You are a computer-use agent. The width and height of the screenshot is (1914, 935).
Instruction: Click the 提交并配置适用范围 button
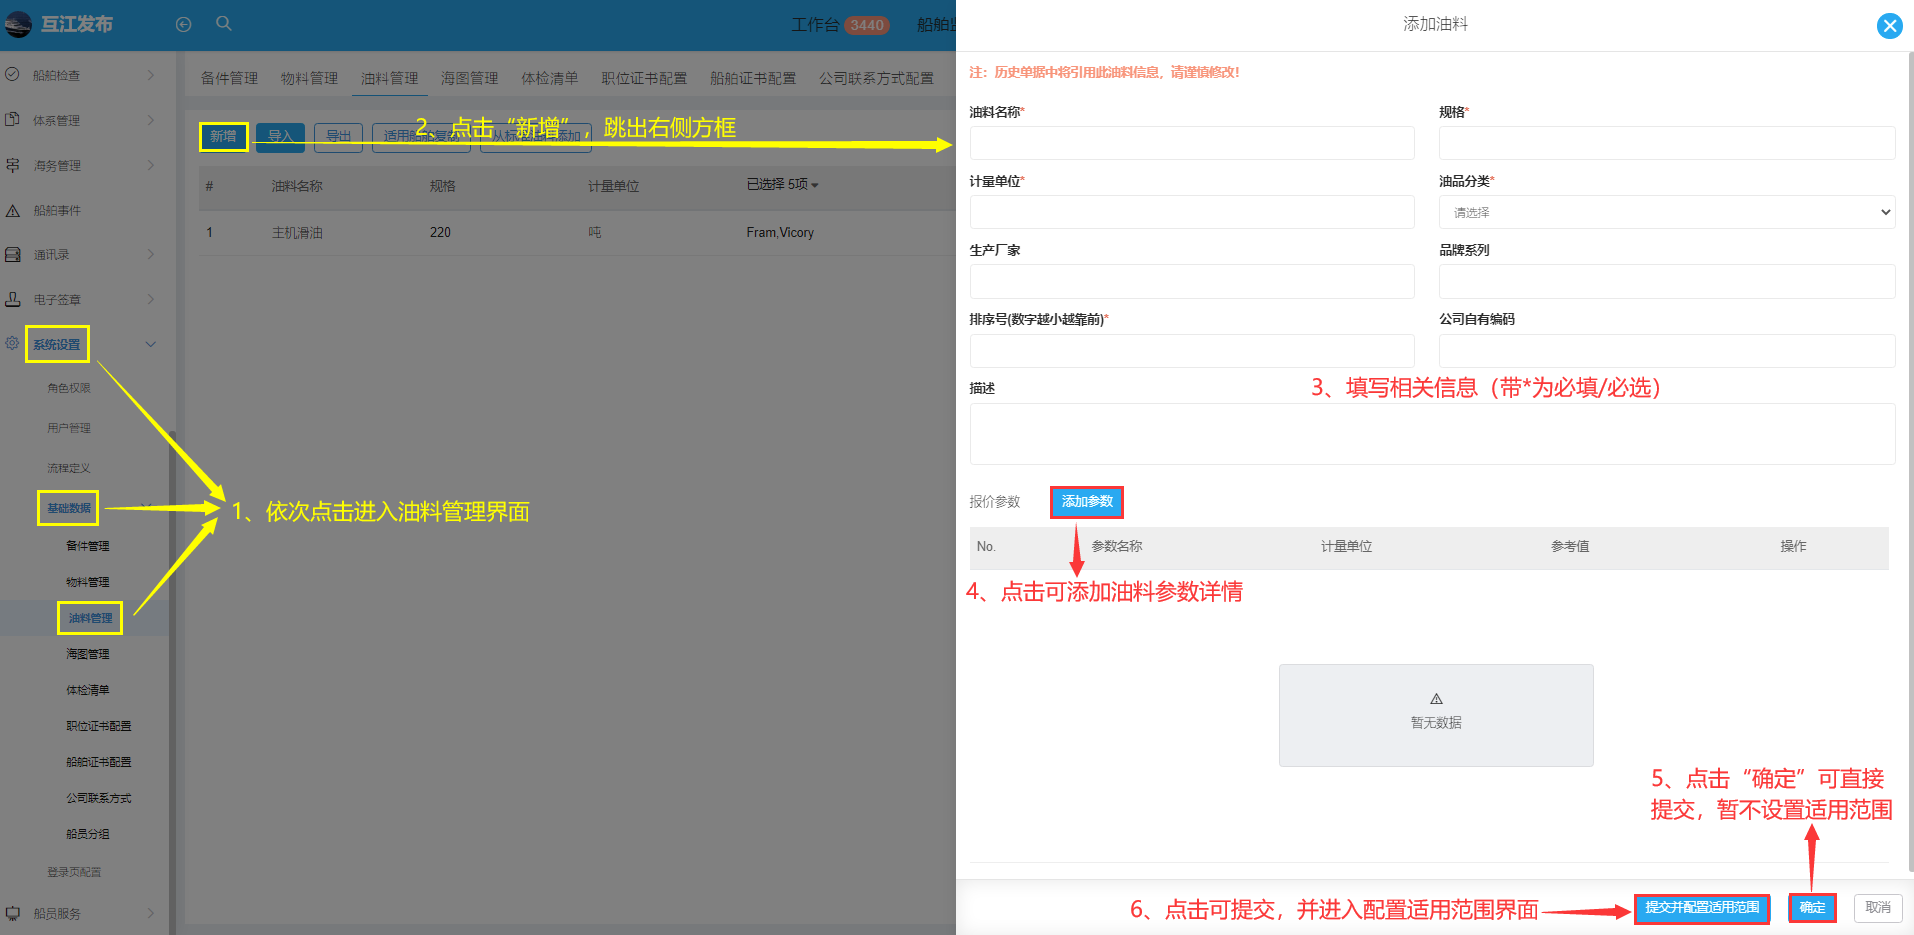pyautogui.click(x=1702, y=908)
